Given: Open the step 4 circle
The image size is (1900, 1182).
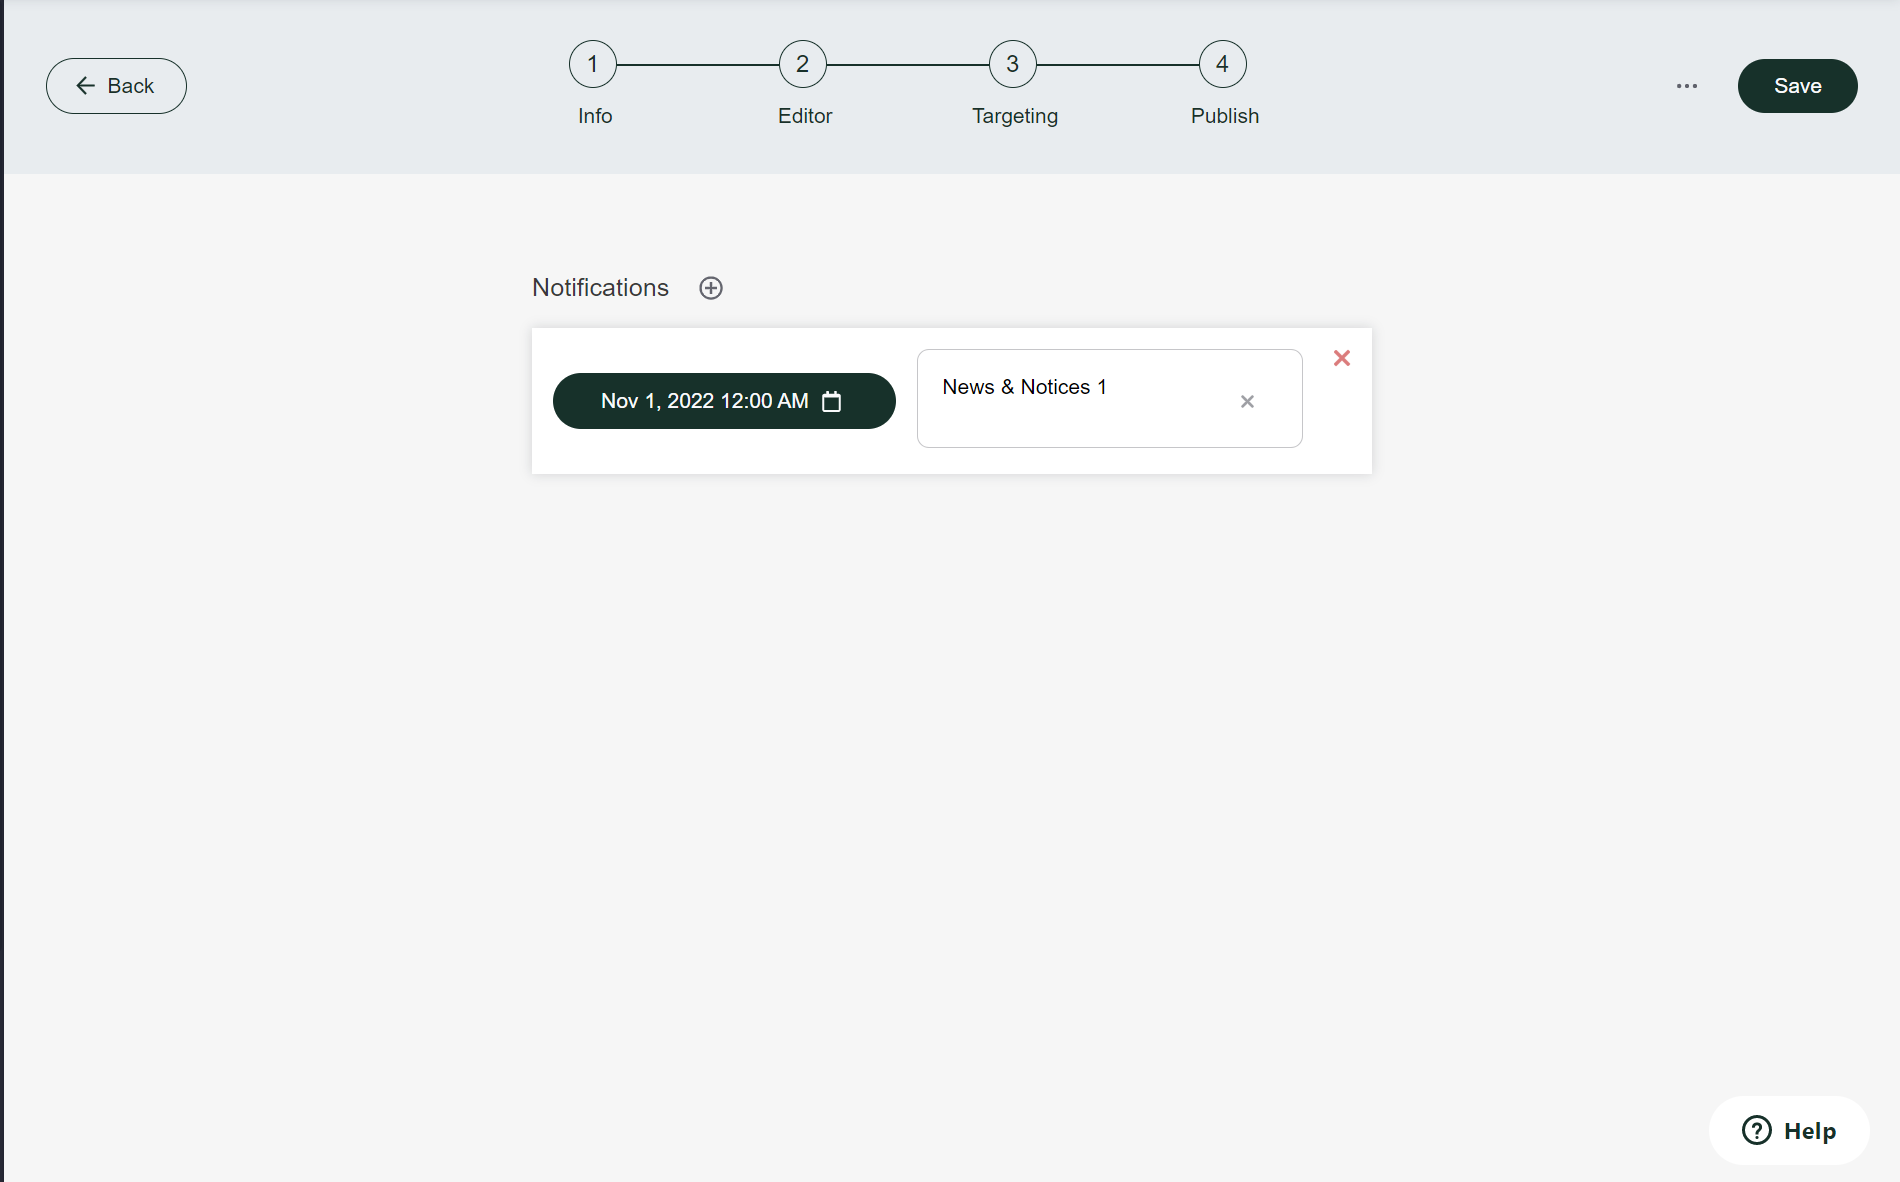Looking at the screenshot, I should [x=1223, y=64].
